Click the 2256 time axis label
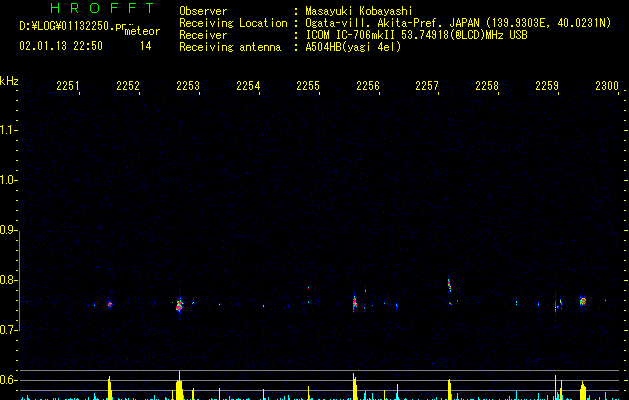629x400 pixels. point(368,85)
